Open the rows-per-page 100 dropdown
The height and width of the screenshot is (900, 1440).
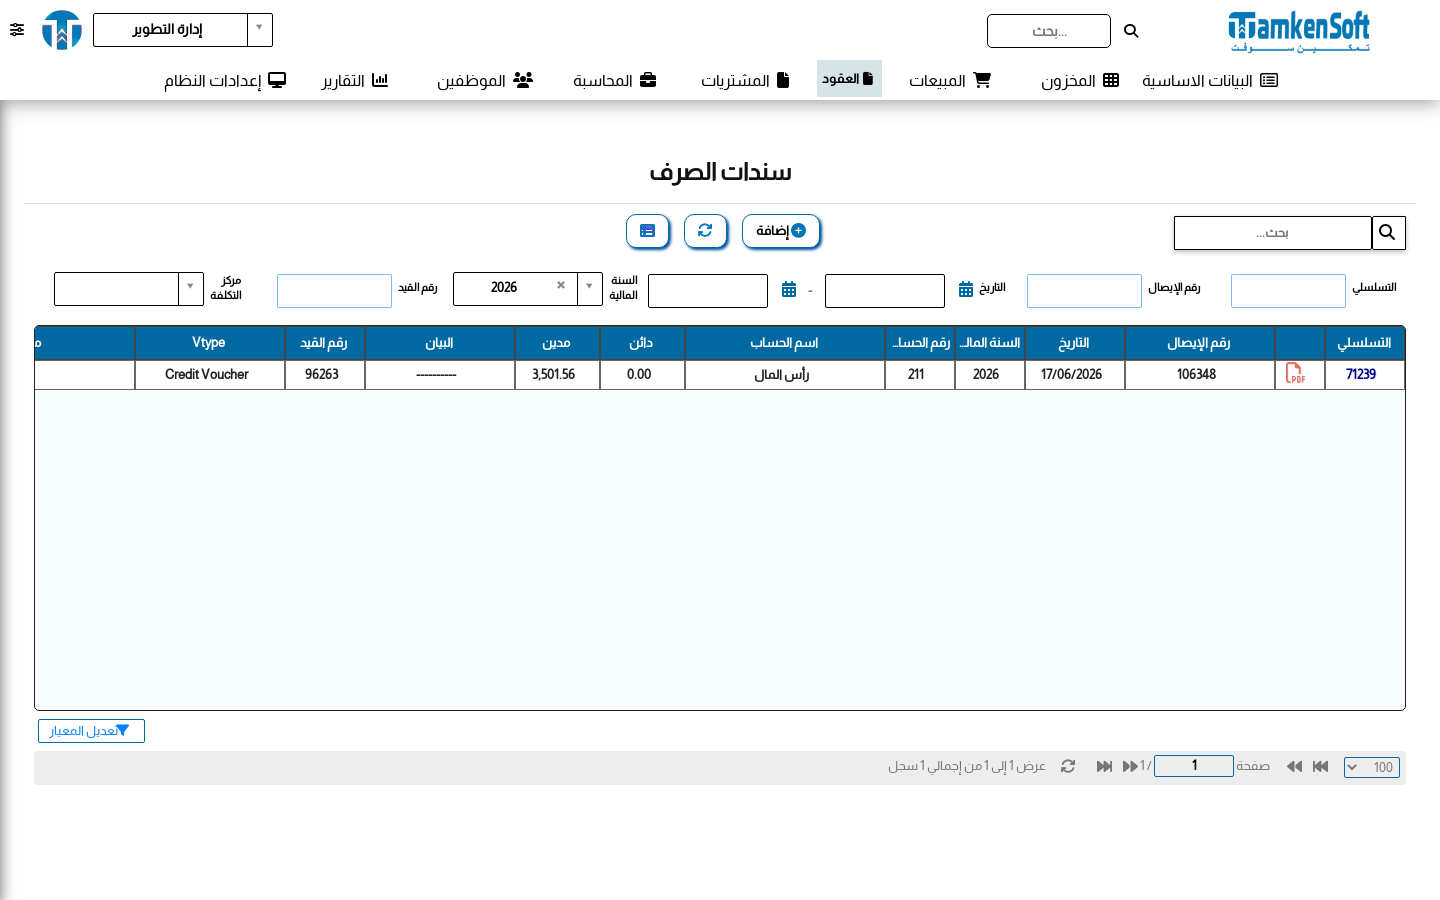click(1372, 767)
